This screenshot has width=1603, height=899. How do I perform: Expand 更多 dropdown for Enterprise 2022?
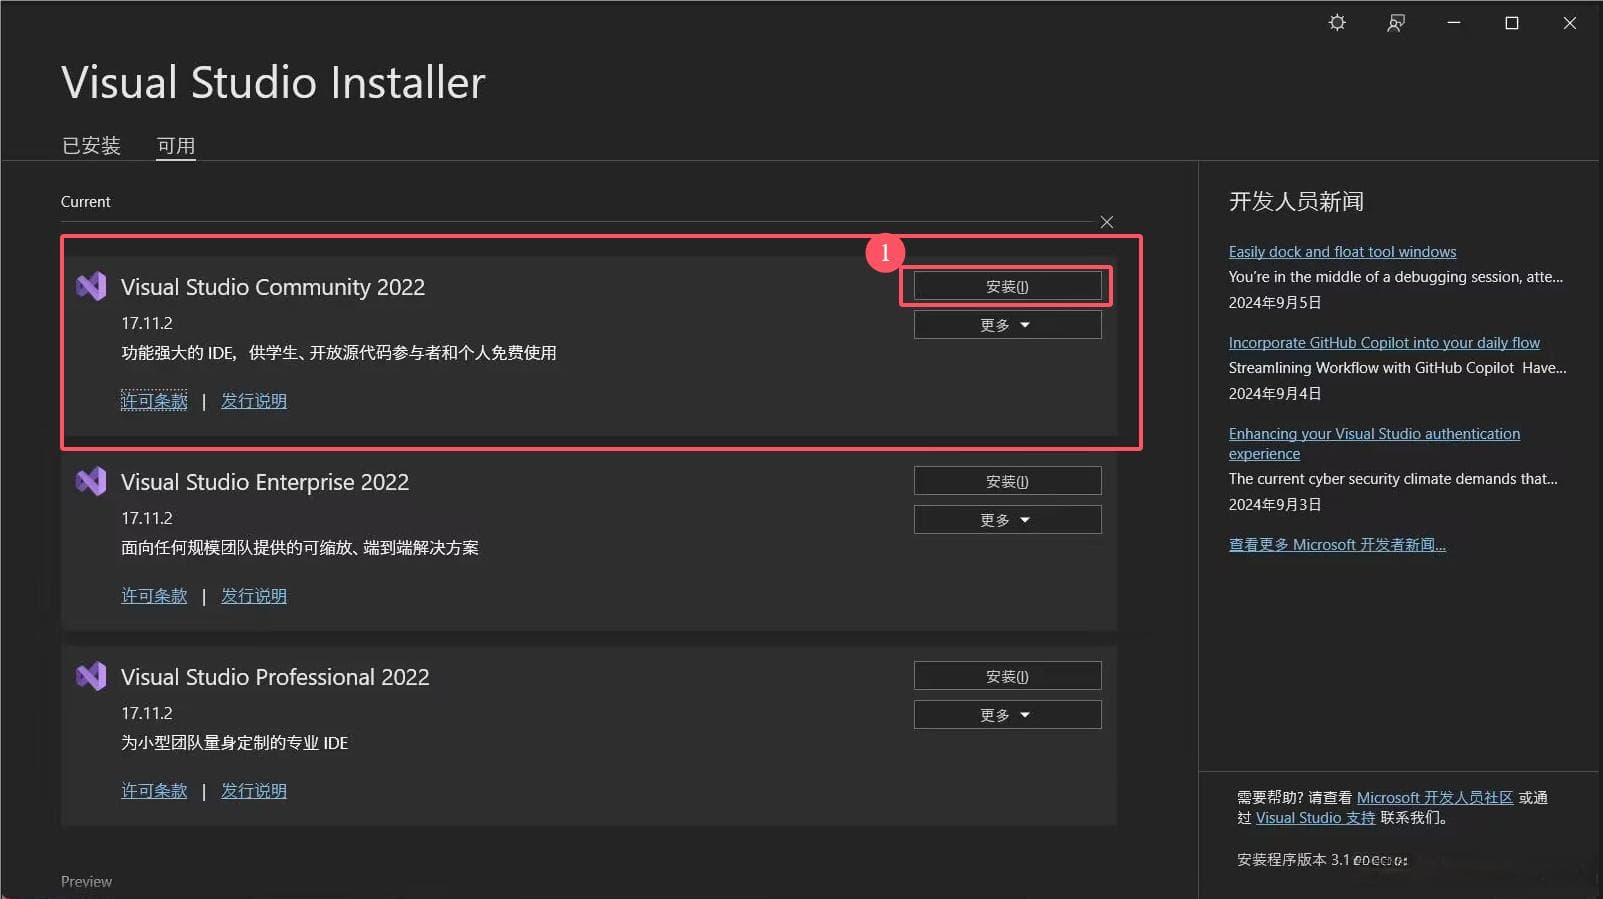point(1007,520)
